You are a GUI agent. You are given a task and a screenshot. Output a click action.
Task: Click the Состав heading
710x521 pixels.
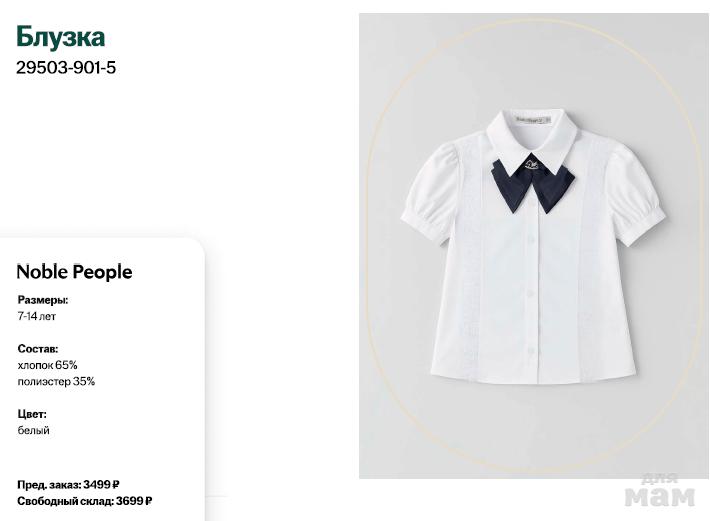38,349
